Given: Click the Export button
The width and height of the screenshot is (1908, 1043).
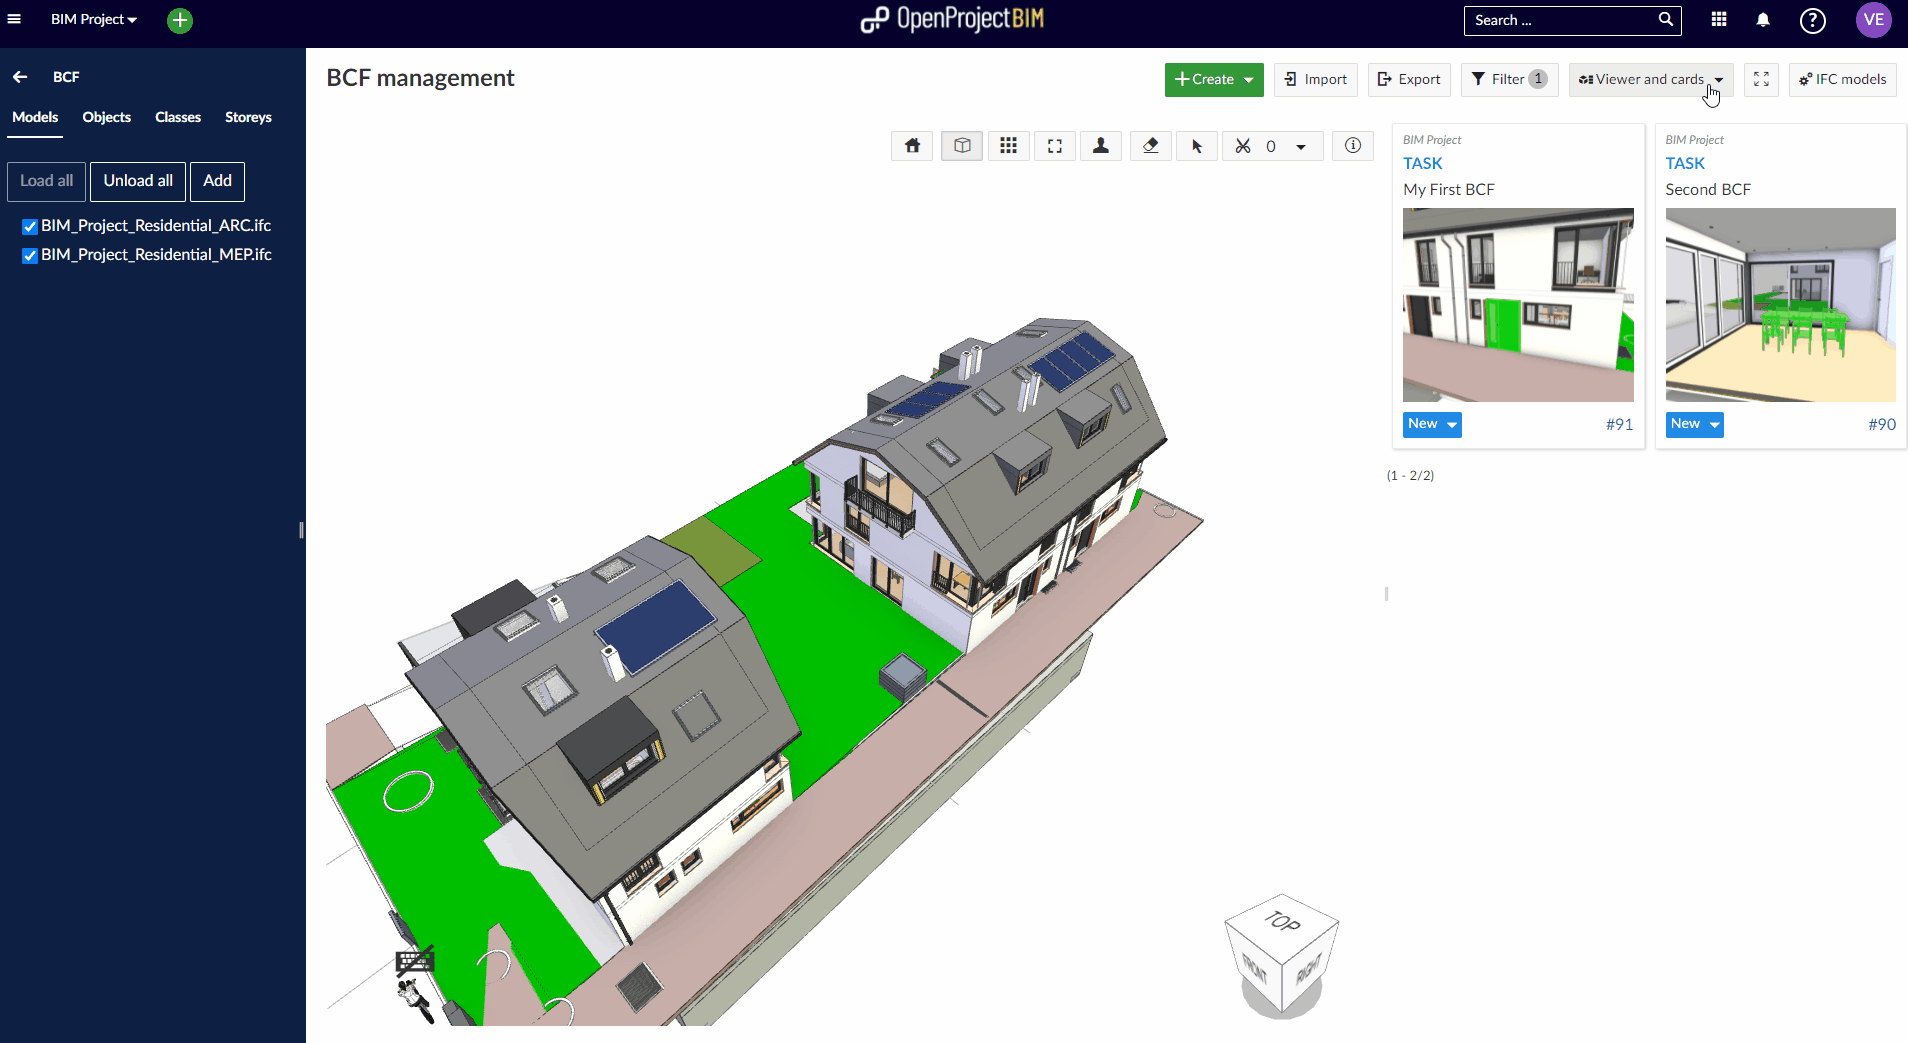Looking at the screenshot, I should [1409, 79].
